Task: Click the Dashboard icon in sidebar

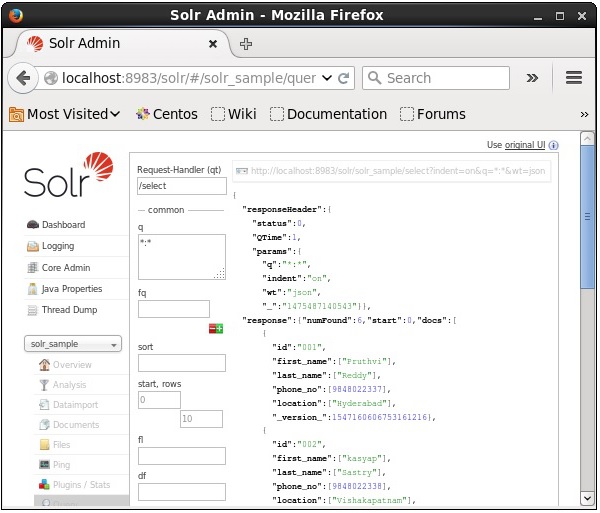Action: tap(33, 225)
